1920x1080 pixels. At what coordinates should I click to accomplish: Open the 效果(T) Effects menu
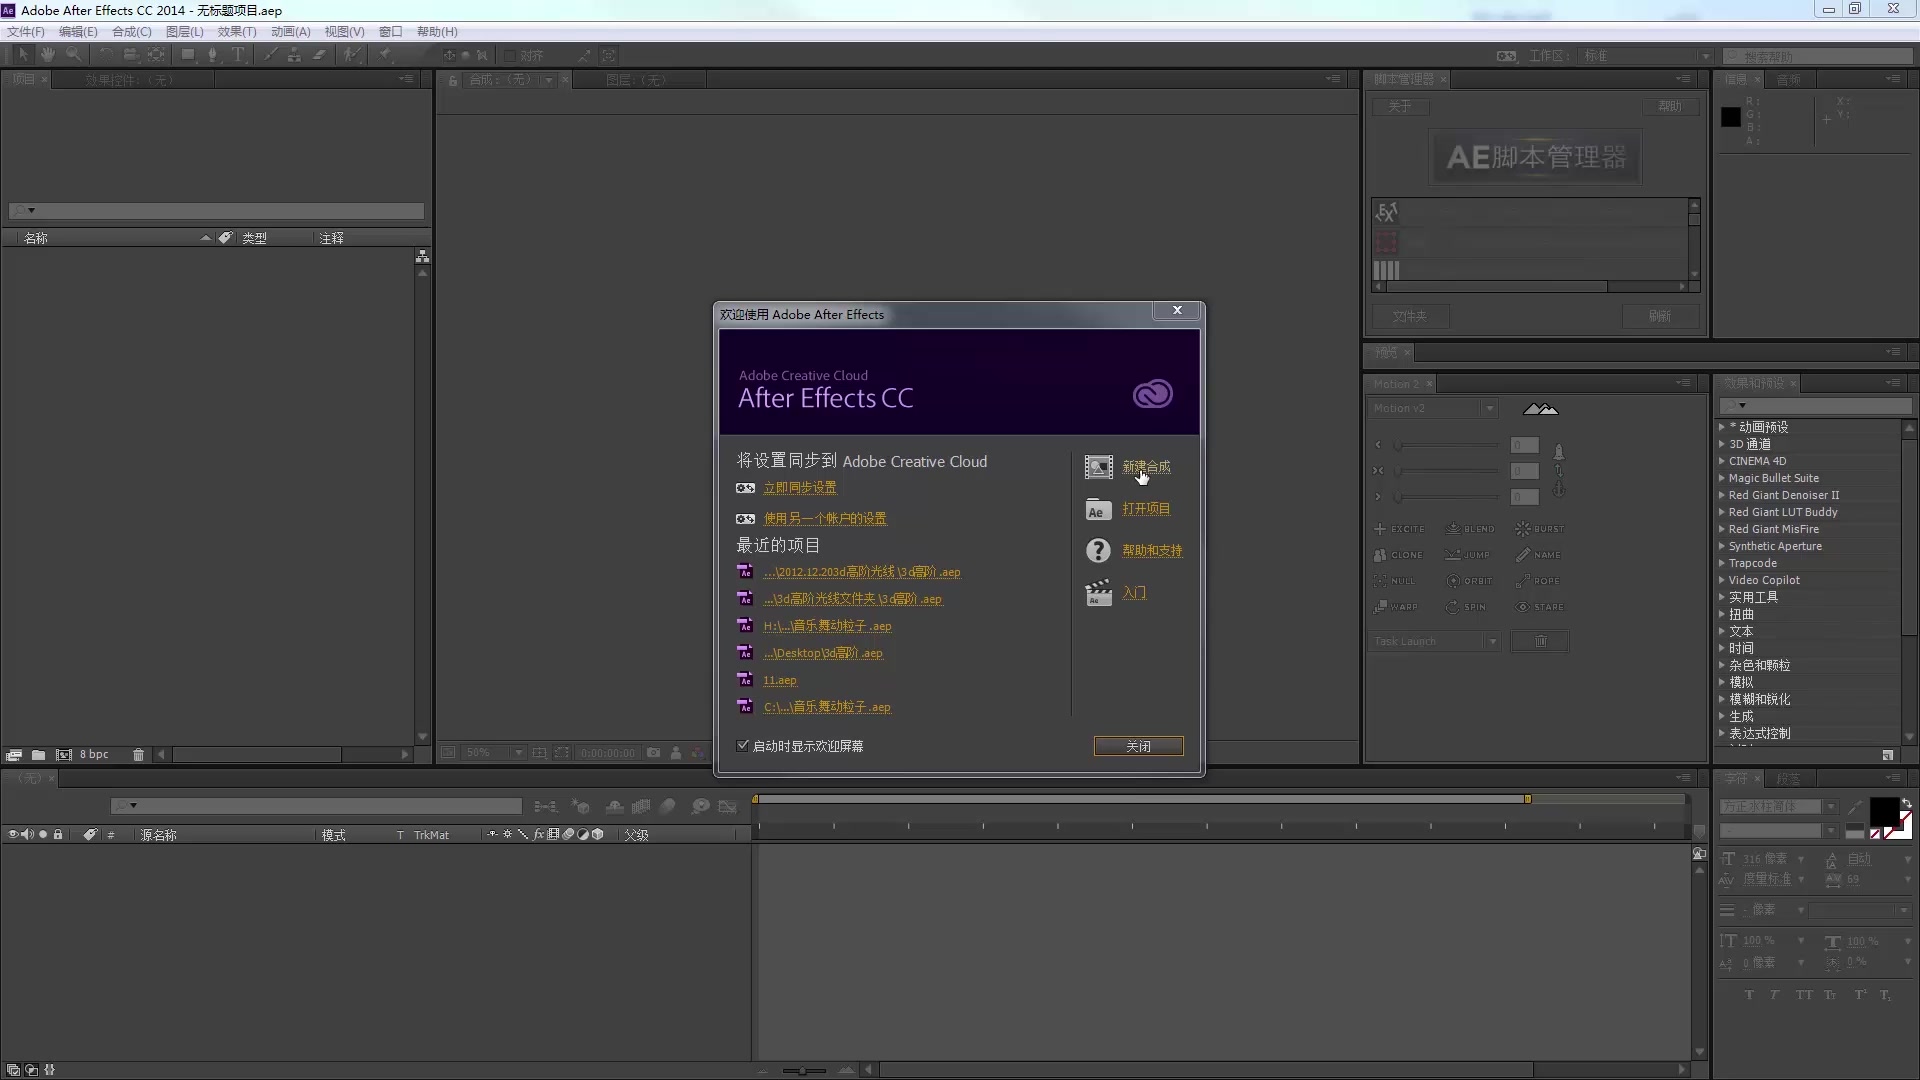pos(237,32)
